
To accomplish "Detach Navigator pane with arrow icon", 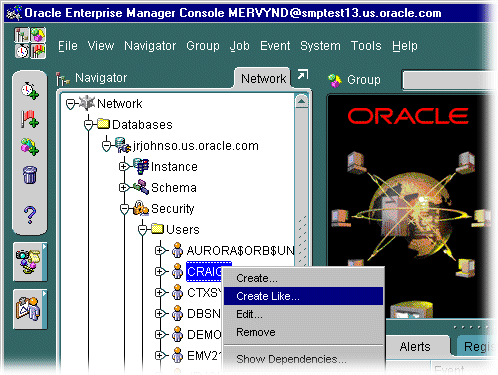I will tap(302, 75).
